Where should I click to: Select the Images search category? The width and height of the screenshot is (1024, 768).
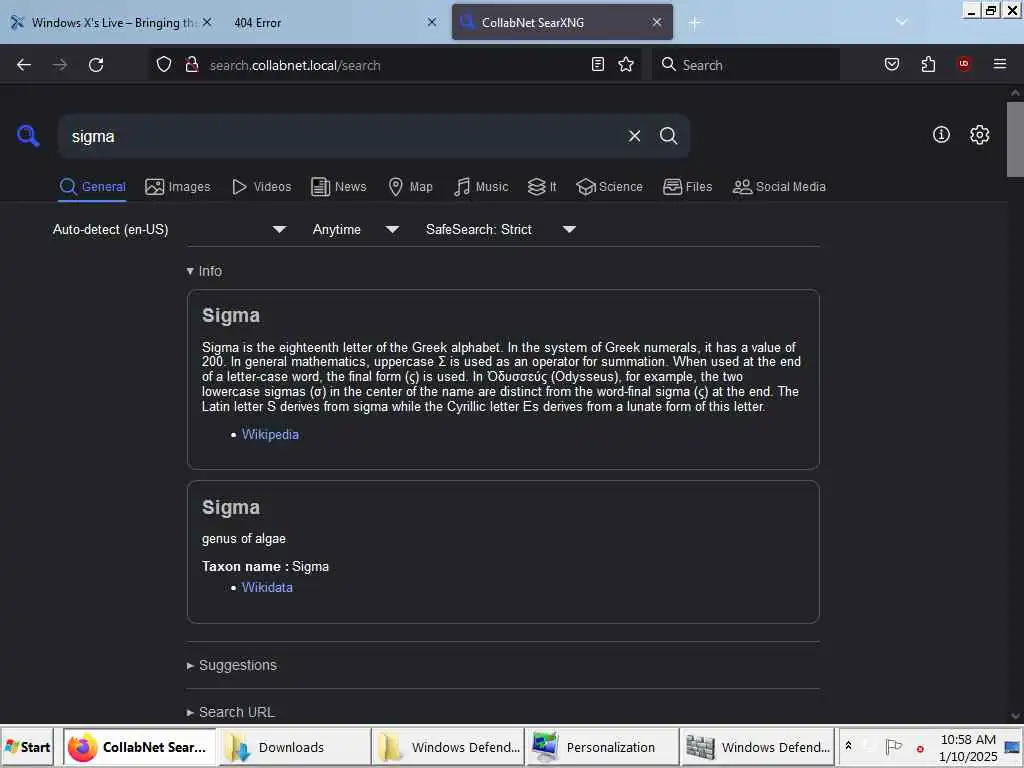tap(178, 187)
